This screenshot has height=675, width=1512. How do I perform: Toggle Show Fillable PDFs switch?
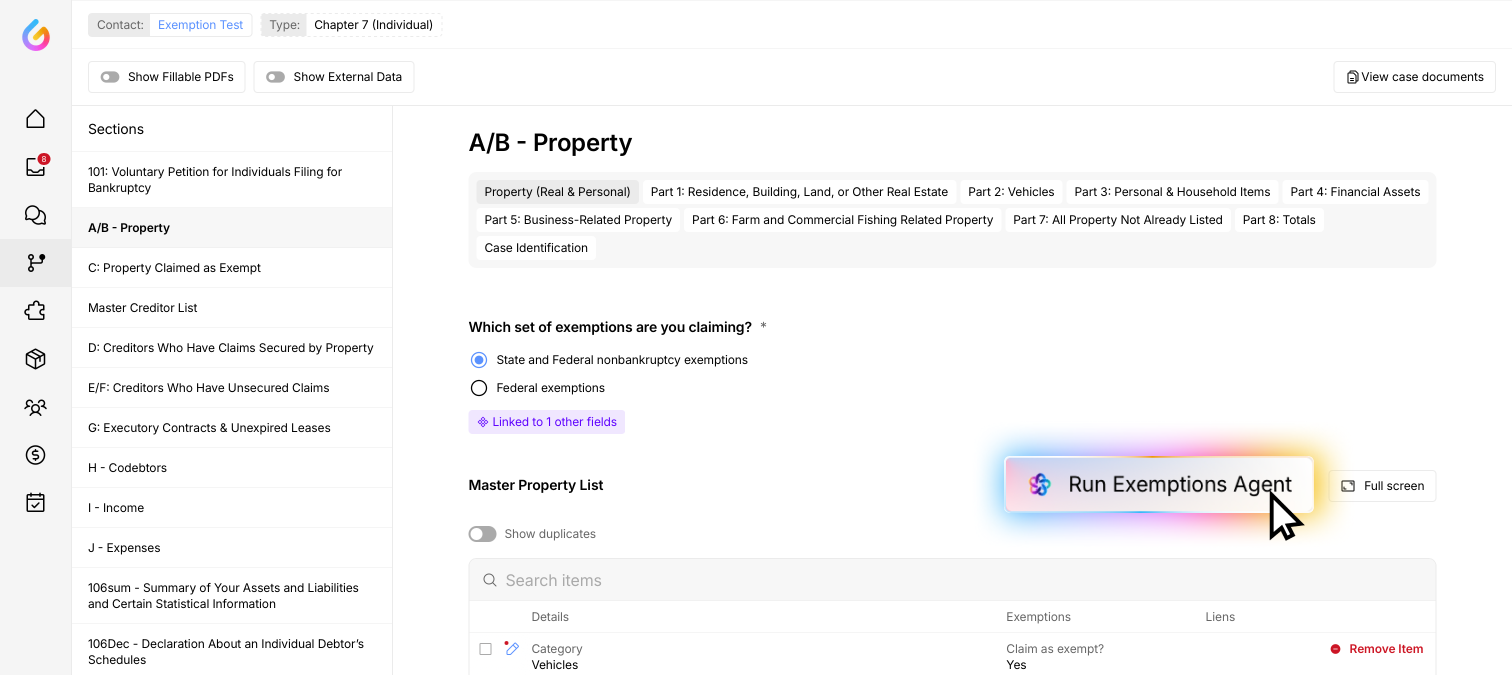[110, 77]
